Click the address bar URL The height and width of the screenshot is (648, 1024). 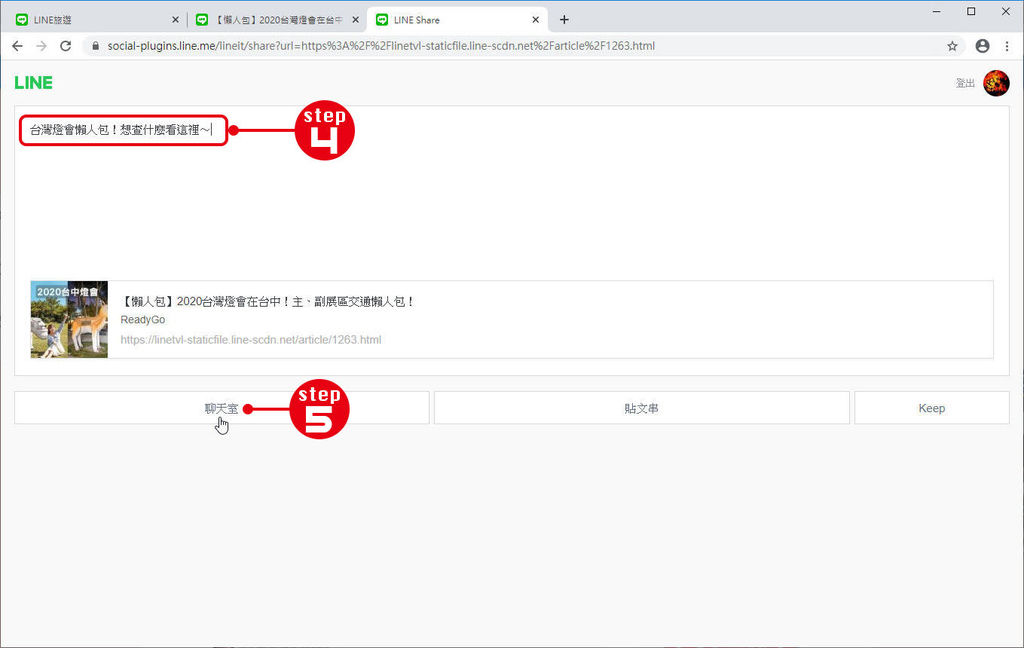(x=381, y=46)
